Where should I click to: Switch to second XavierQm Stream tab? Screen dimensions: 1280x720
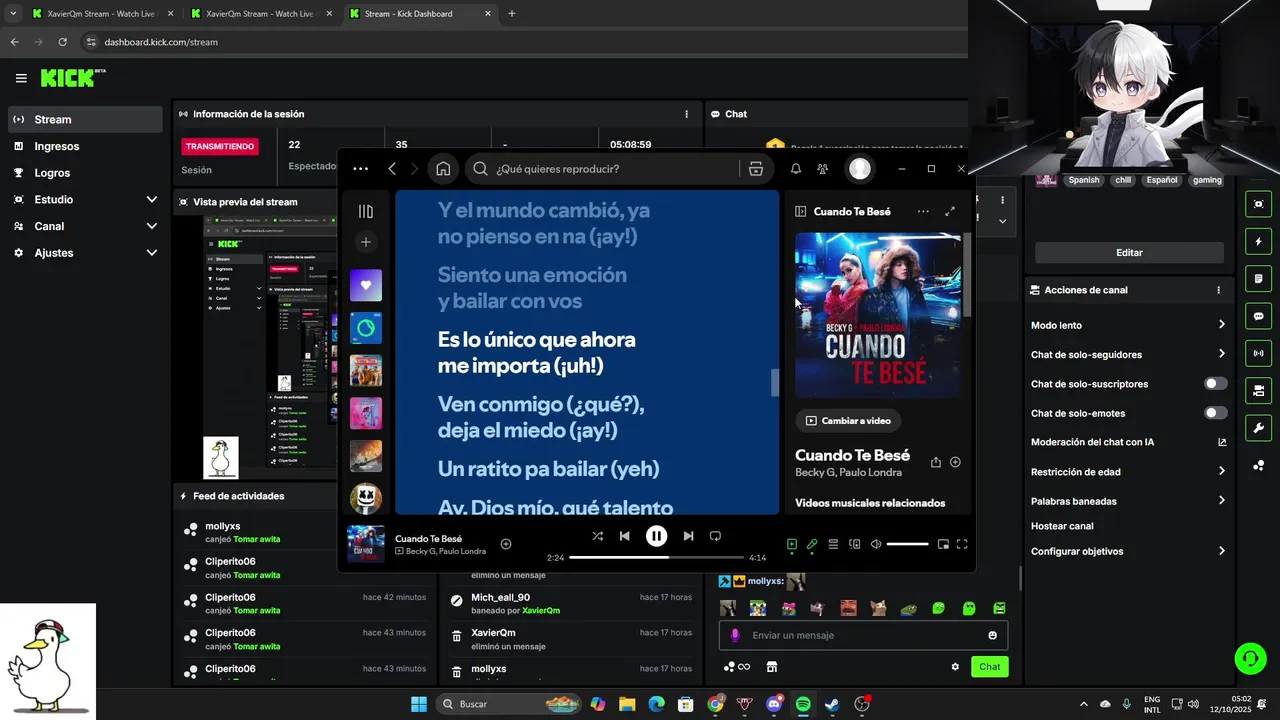260,14
